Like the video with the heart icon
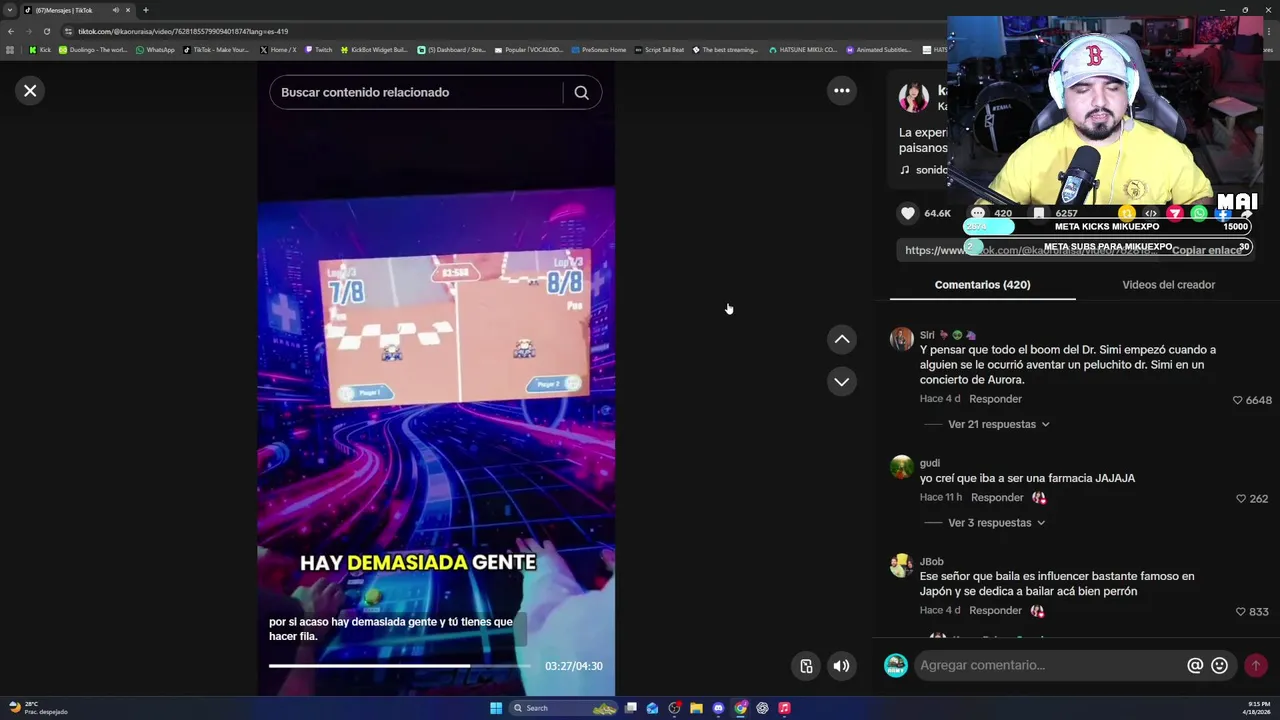 tap(908, 213)
